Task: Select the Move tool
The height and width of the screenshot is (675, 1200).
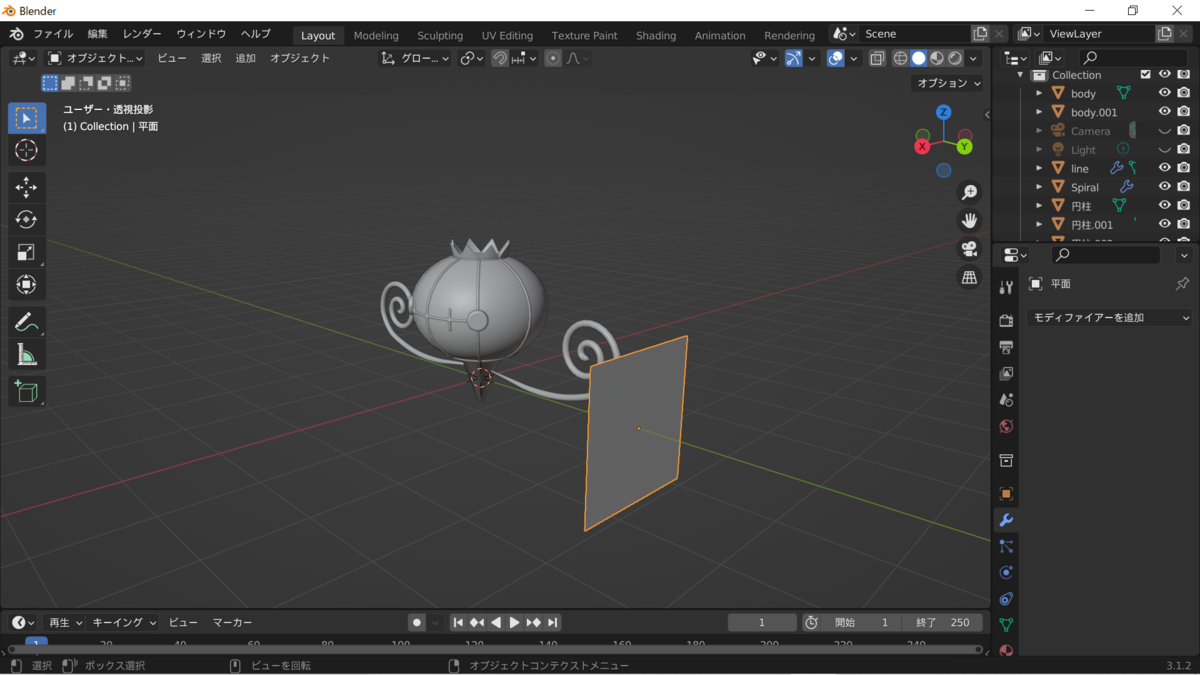Action: click(26, 187)
